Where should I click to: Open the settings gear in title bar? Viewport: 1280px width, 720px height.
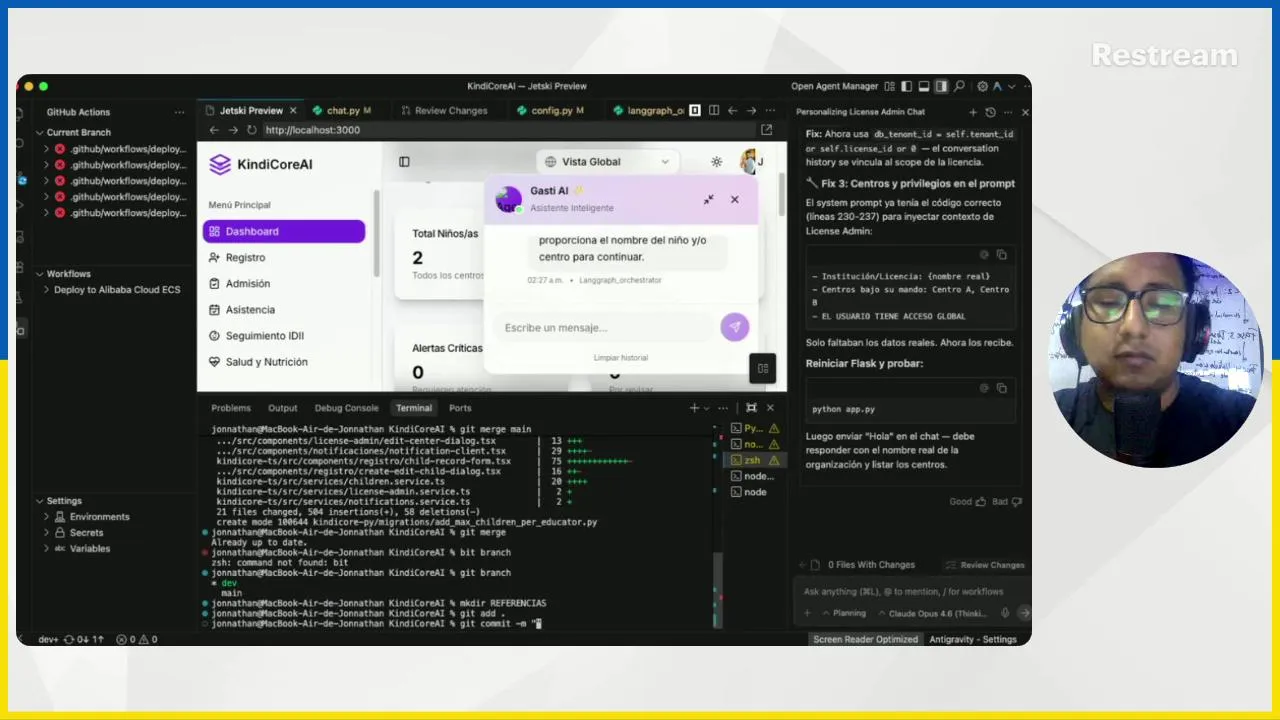click(982, 86)
